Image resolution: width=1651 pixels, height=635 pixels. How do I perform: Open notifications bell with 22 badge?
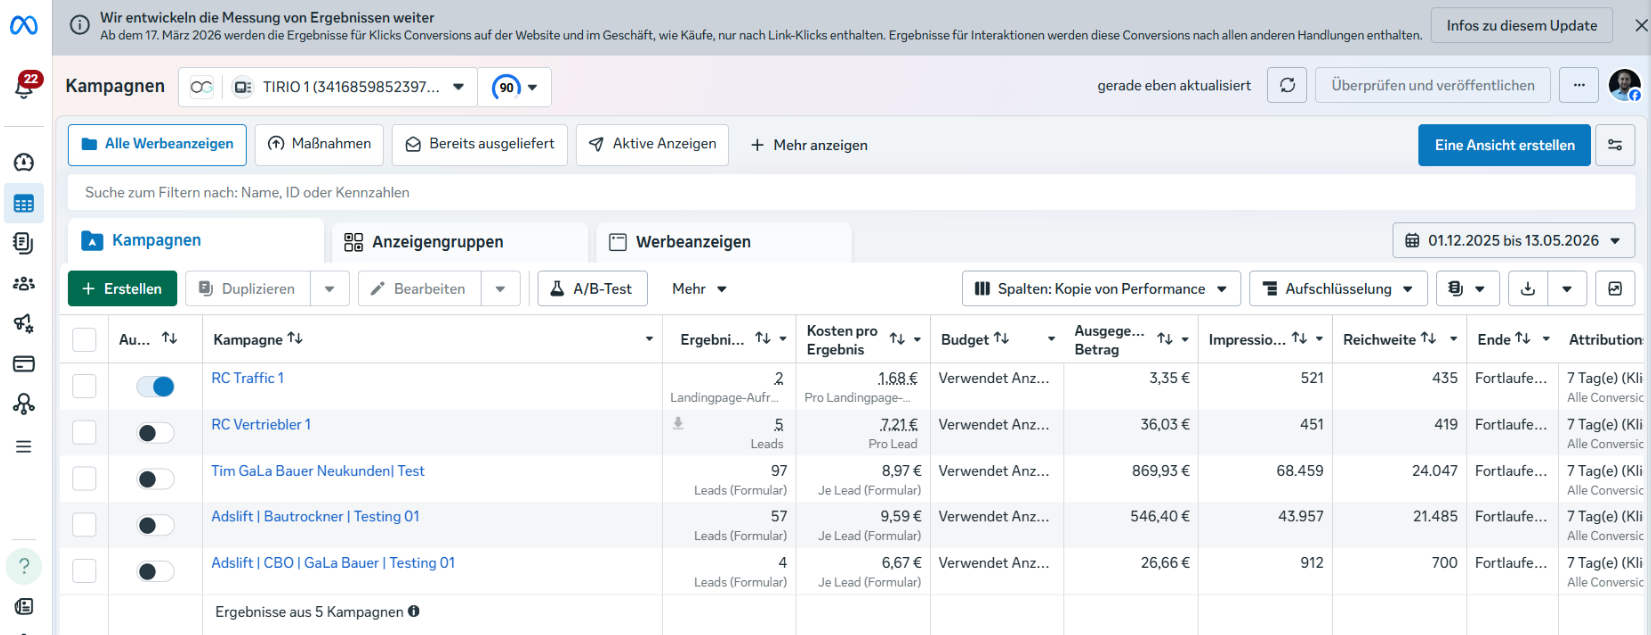click(24, 86)
